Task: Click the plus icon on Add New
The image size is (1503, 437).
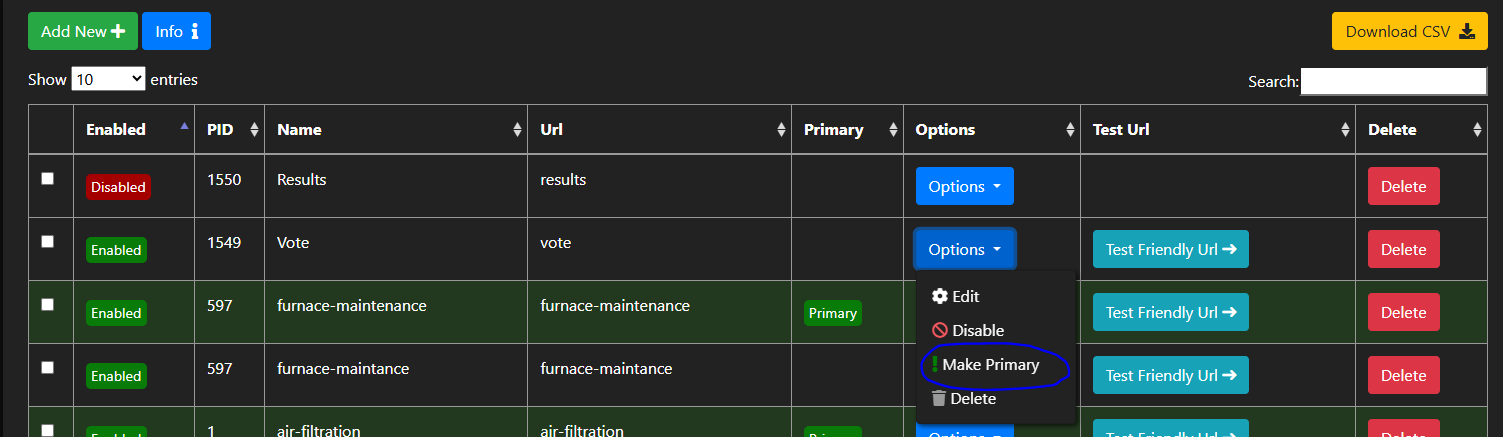Action: 118,32
